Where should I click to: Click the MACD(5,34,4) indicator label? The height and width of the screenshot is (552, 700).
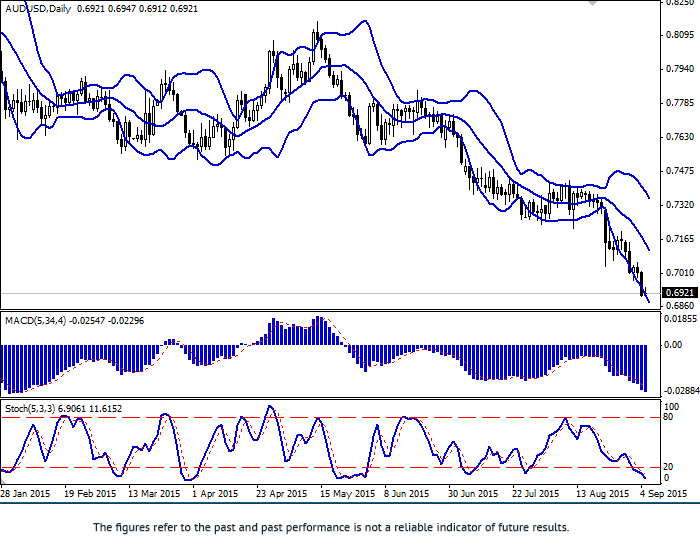pyautogui.click(x=35, y=321)
